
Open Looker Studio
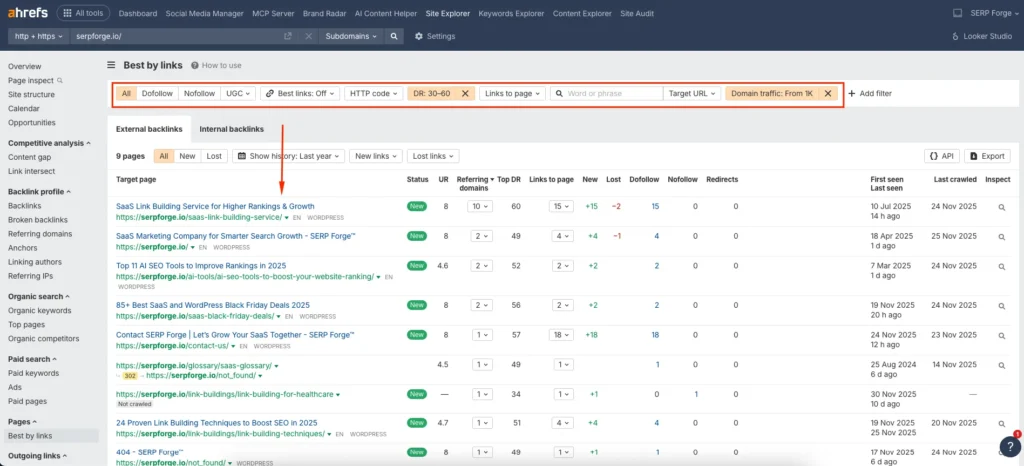coord(982,37)
